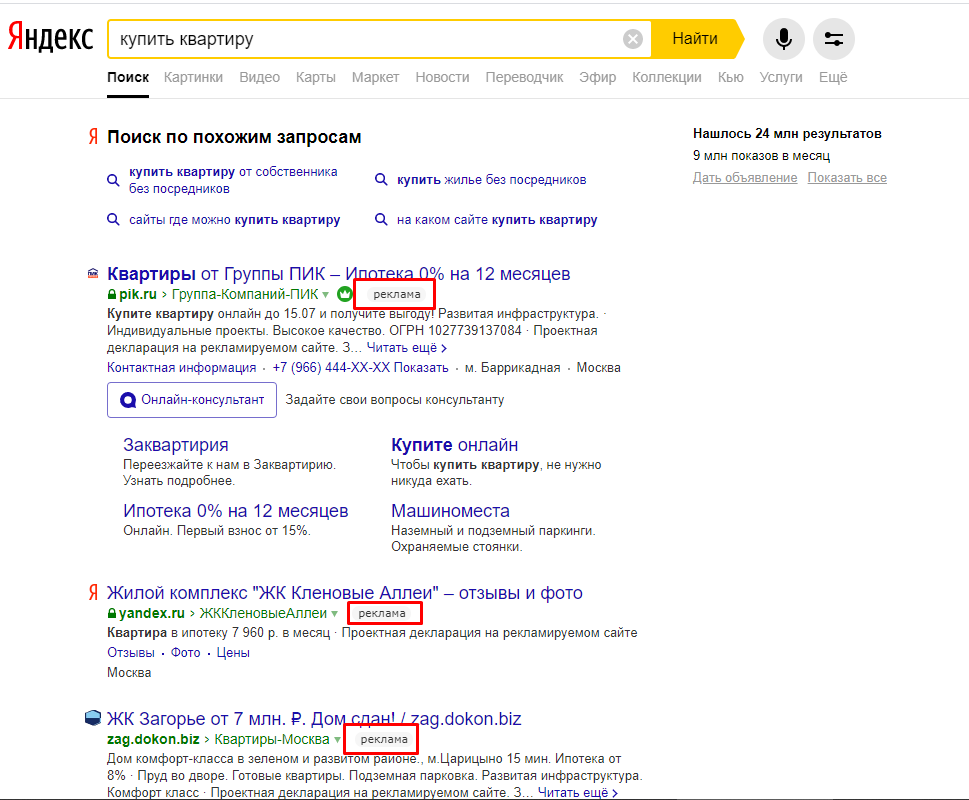Screen dimensions: 969x800
Task: Open the Переводчик tab
Action: click(524, 77)
